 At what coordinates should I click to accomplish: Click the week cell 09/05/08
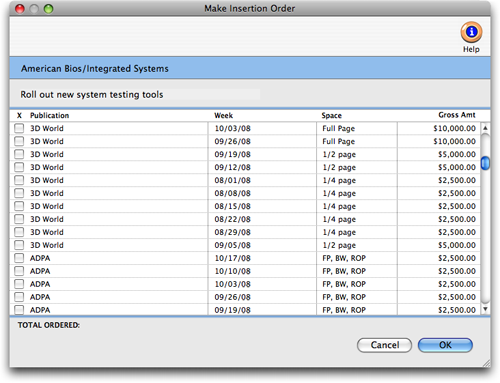click(x=232, y=245)
